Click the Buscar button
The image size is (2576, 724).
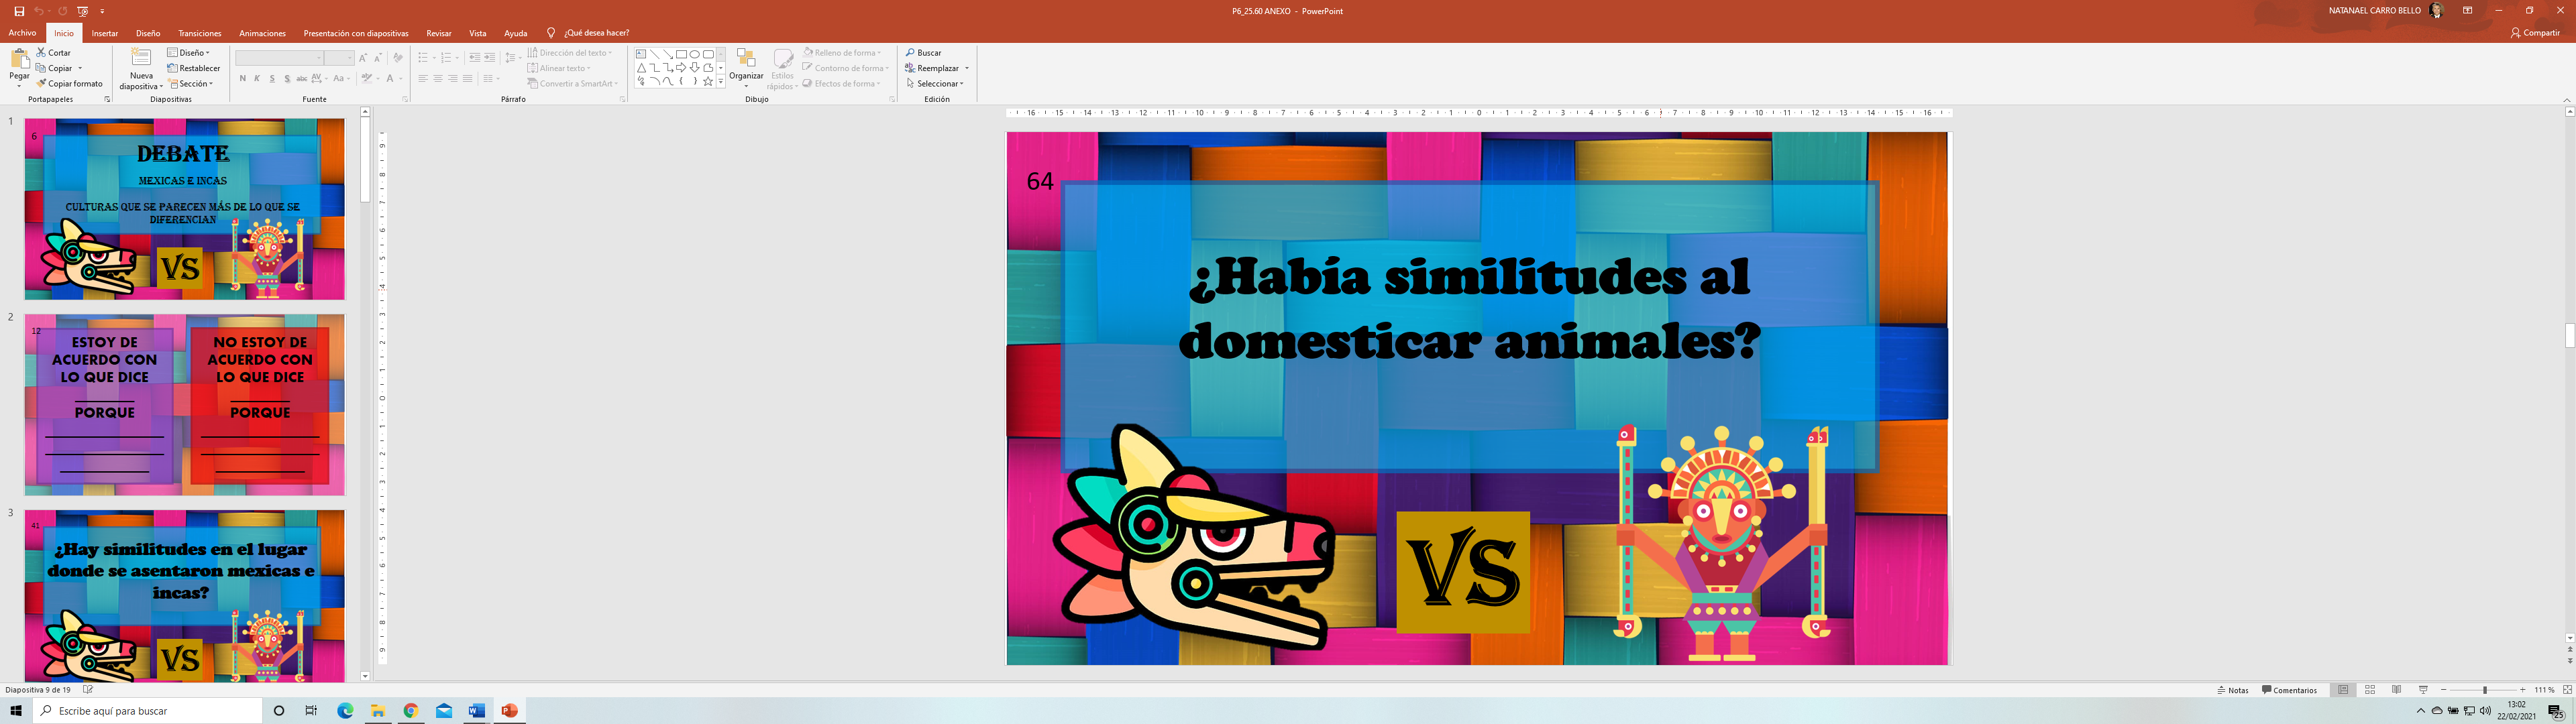pyautogui.click(x=923, y=52)
